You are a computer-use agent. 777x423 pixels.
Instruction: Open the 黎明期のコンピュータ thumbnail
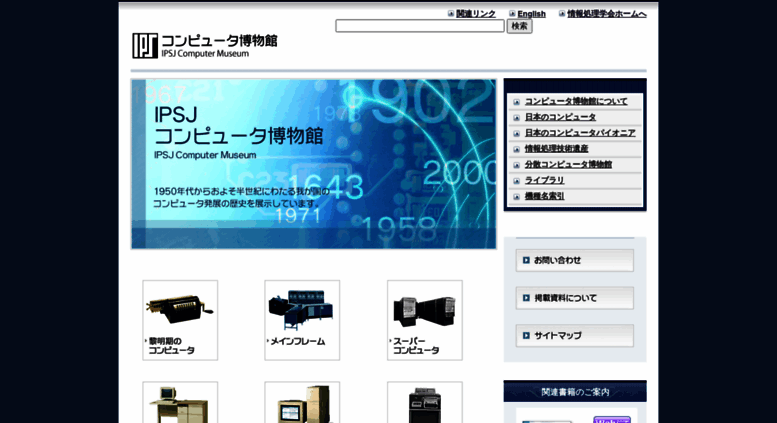[180, 320]
